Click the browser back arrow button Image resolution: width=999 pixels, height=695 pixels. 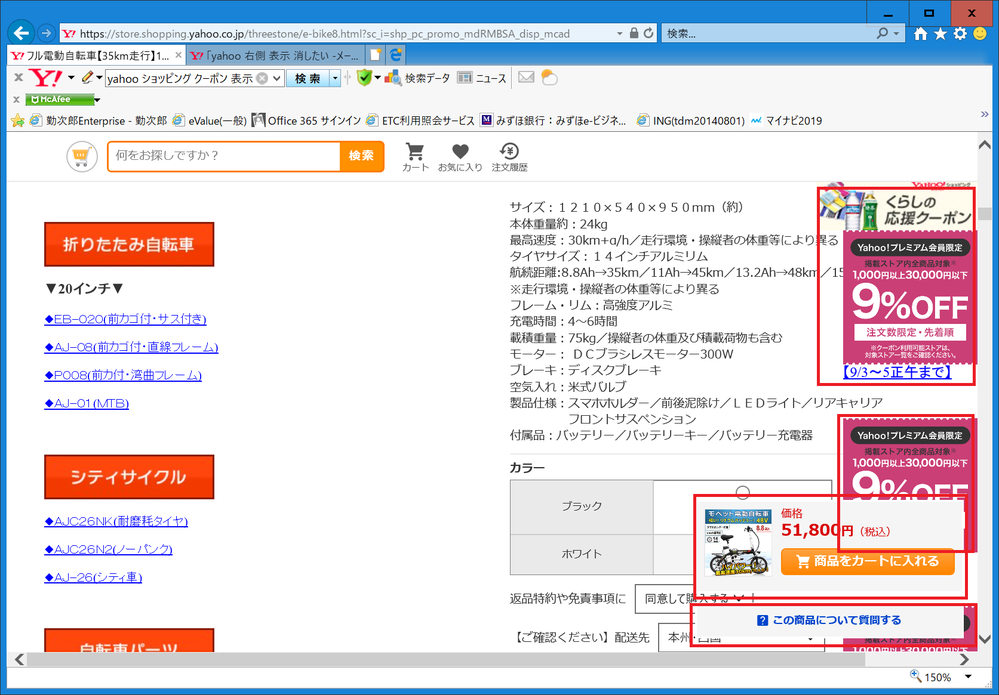[x=22, y=33]
